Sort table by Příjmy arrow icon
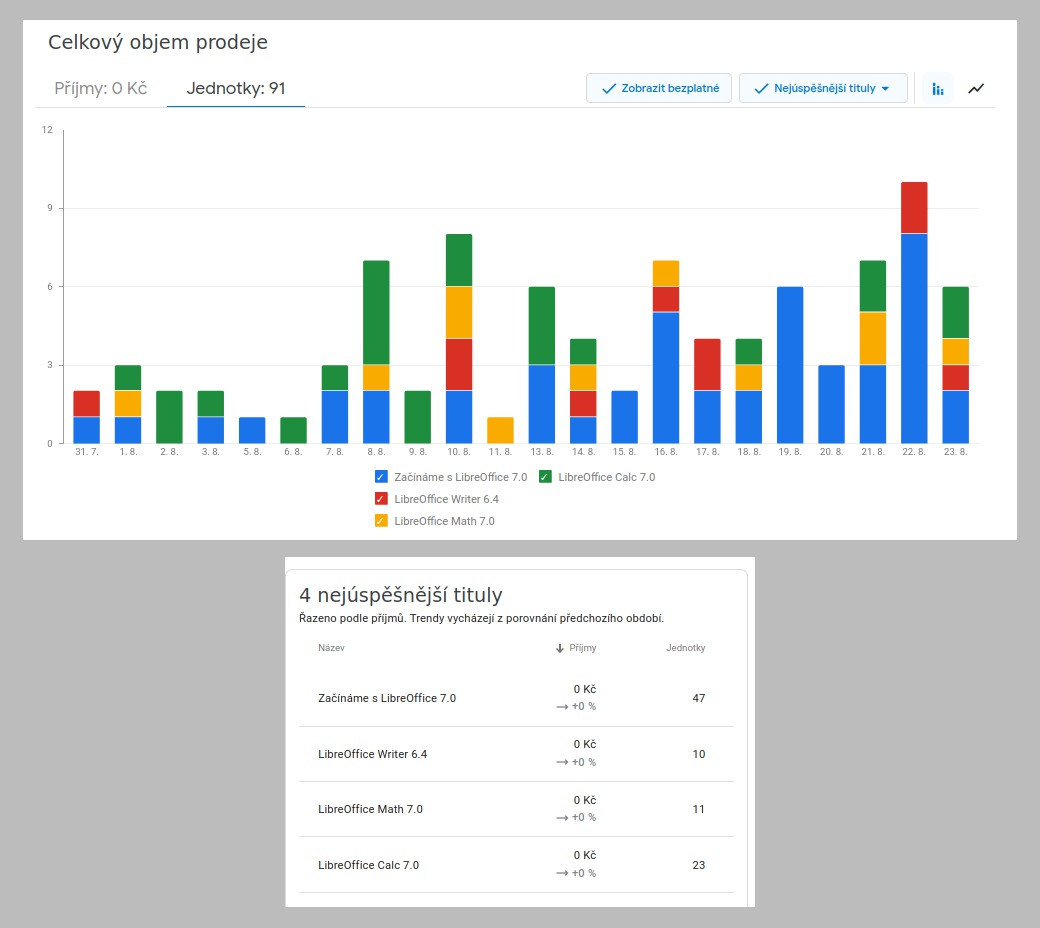The width and height of the screenshot is (1040, 928). [x=560, y=648]
